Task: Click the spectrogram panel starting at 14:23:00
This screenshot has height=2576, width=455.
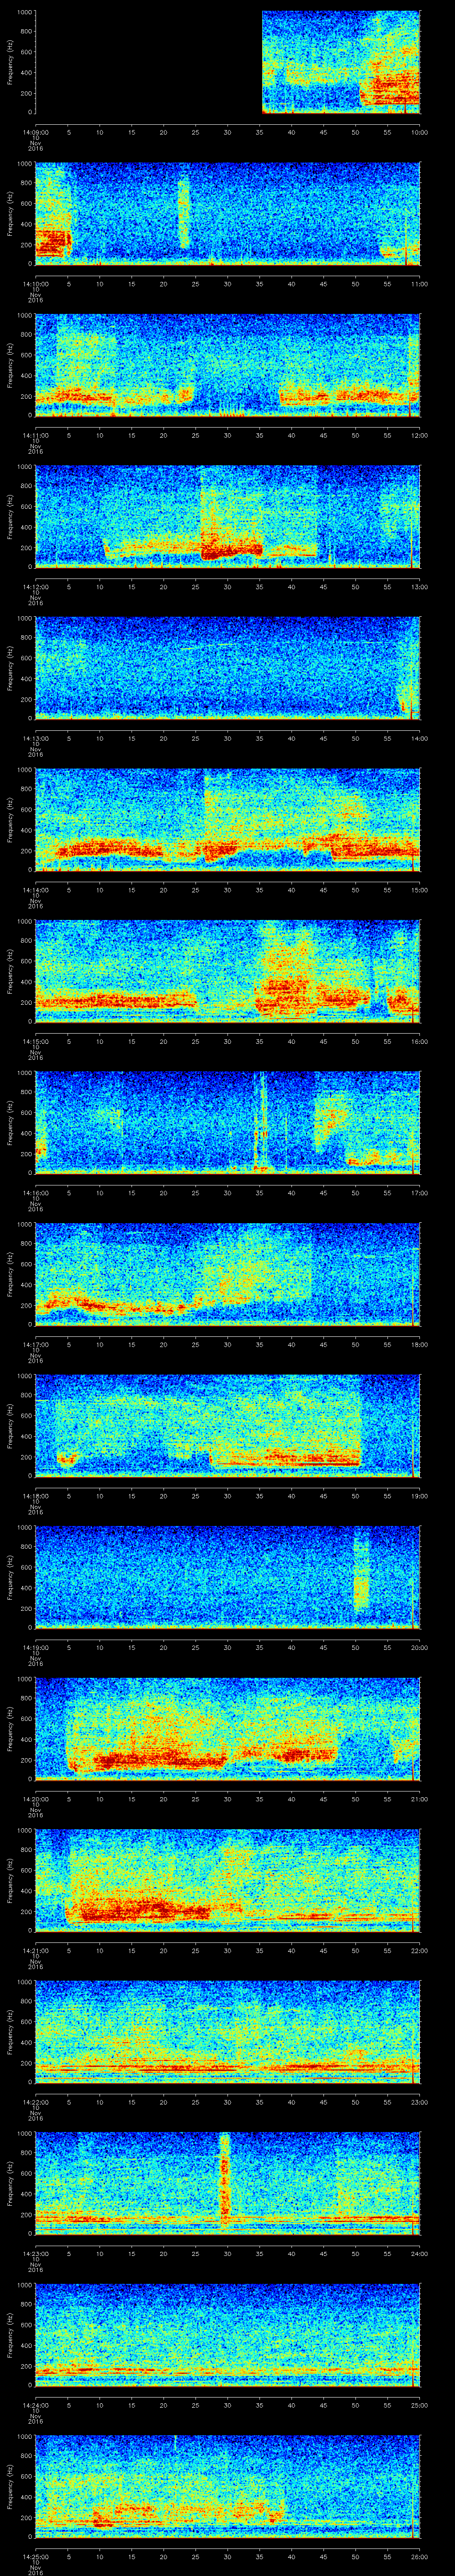Action: click(227, 2183)
